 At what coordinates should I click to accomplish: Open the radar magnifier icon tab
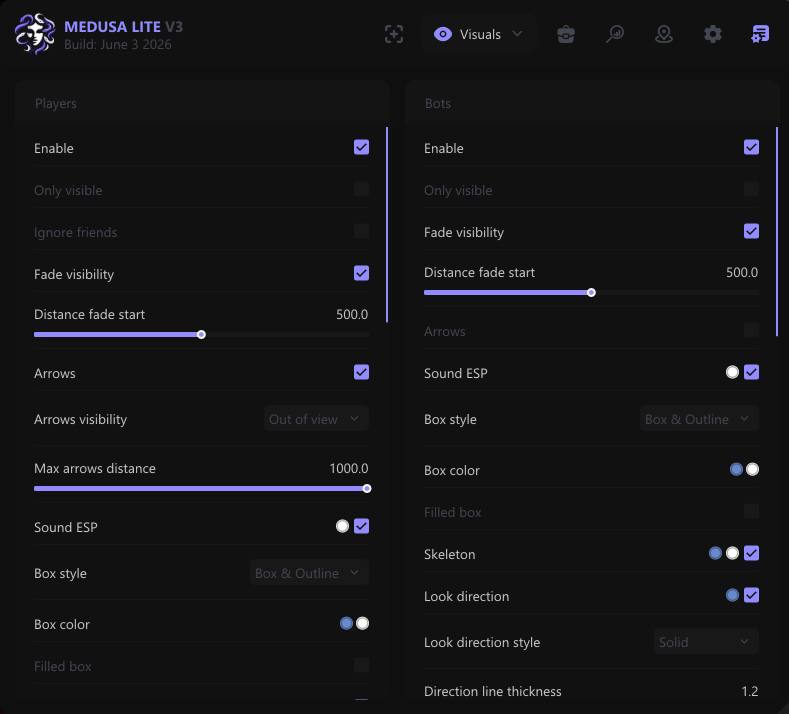tap(615, 34)
